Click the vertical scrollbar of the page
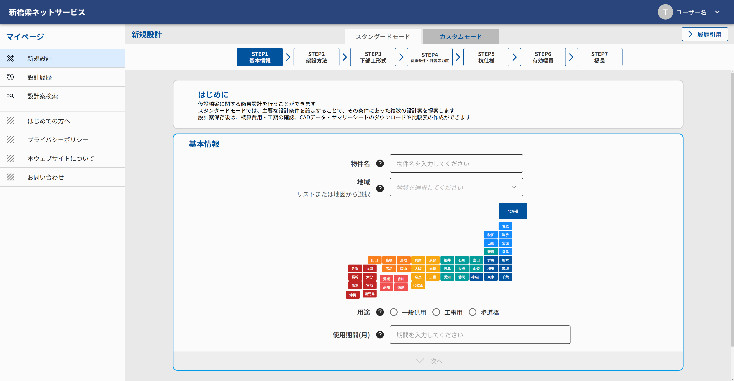Image resolution: width=734 pixels, height=381 pixels. [x=732, y=209]
